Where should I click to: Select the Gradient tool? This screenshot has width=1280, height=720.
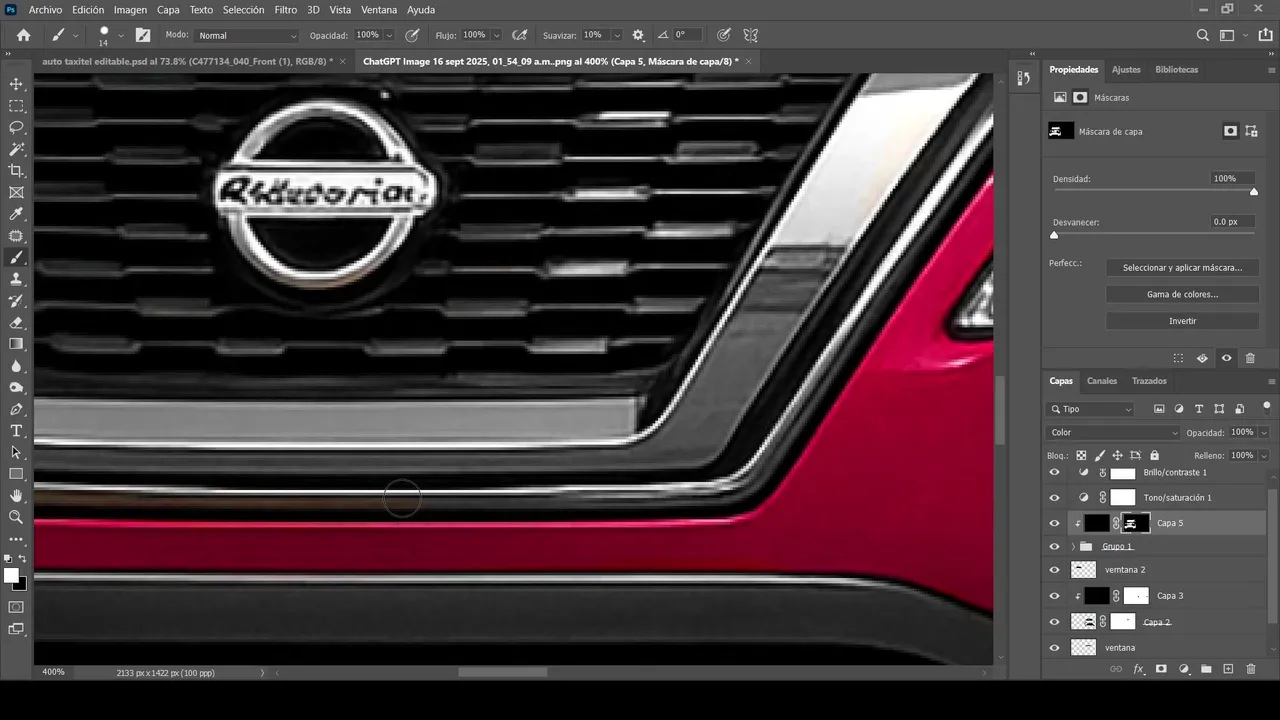click(x=16, y=344)
